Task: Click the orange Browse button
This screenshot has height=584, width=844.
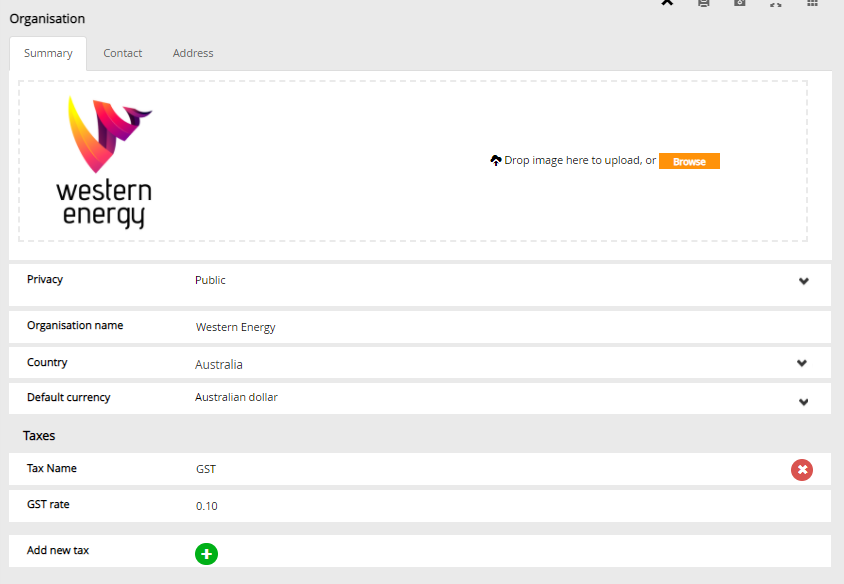Action: click(x=689, y=161)
